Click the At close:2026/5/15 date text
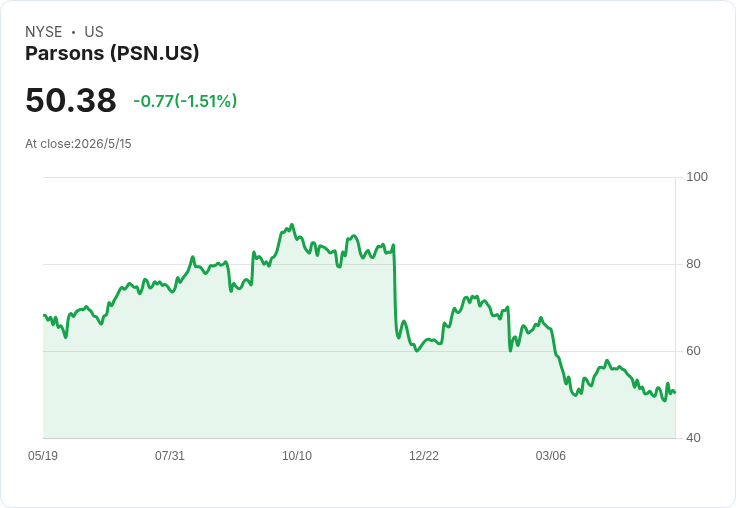The height and width of the screenshot is (508, 736). click(78, 144)
